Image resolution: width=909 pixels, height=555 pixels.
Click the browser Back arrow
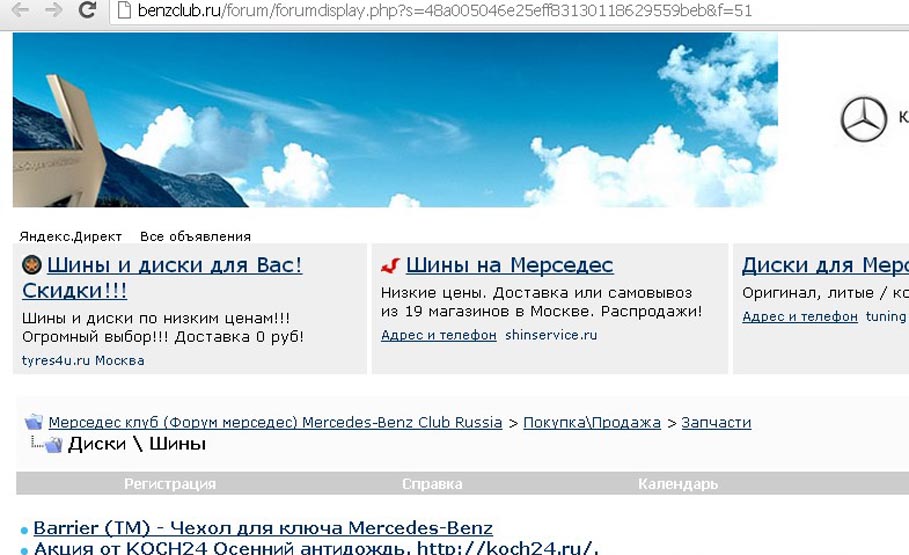click(20, 9)
